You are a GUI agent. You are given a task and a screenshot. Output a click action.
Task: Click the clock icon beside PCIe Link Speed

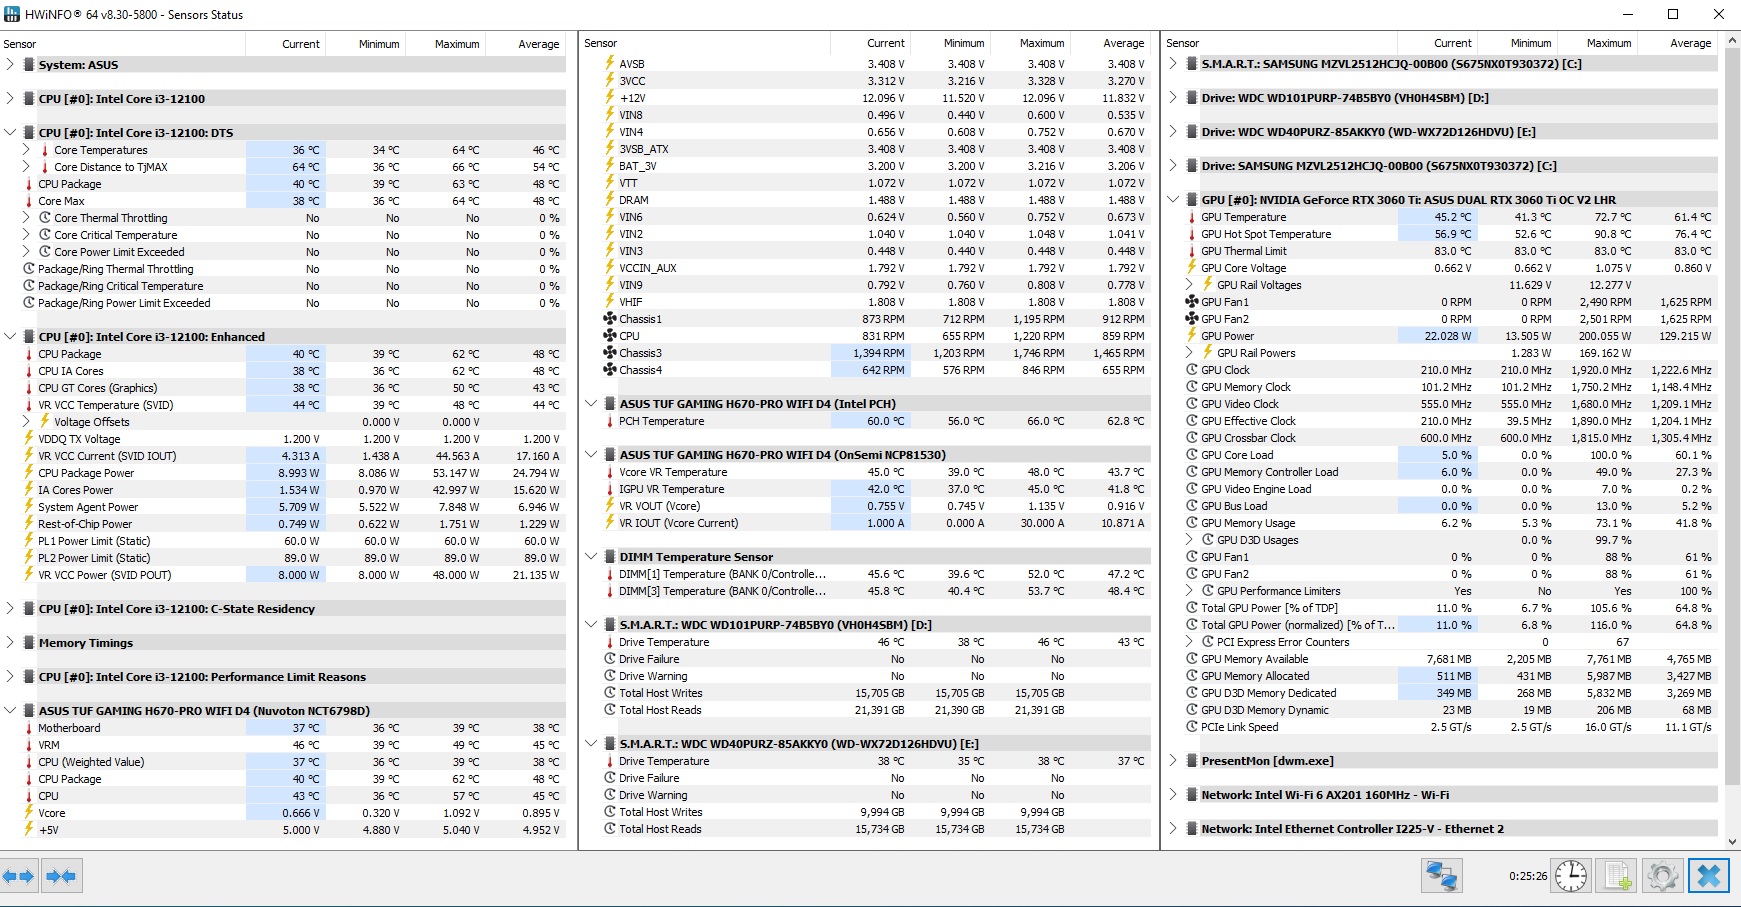tap(1192, 727)
